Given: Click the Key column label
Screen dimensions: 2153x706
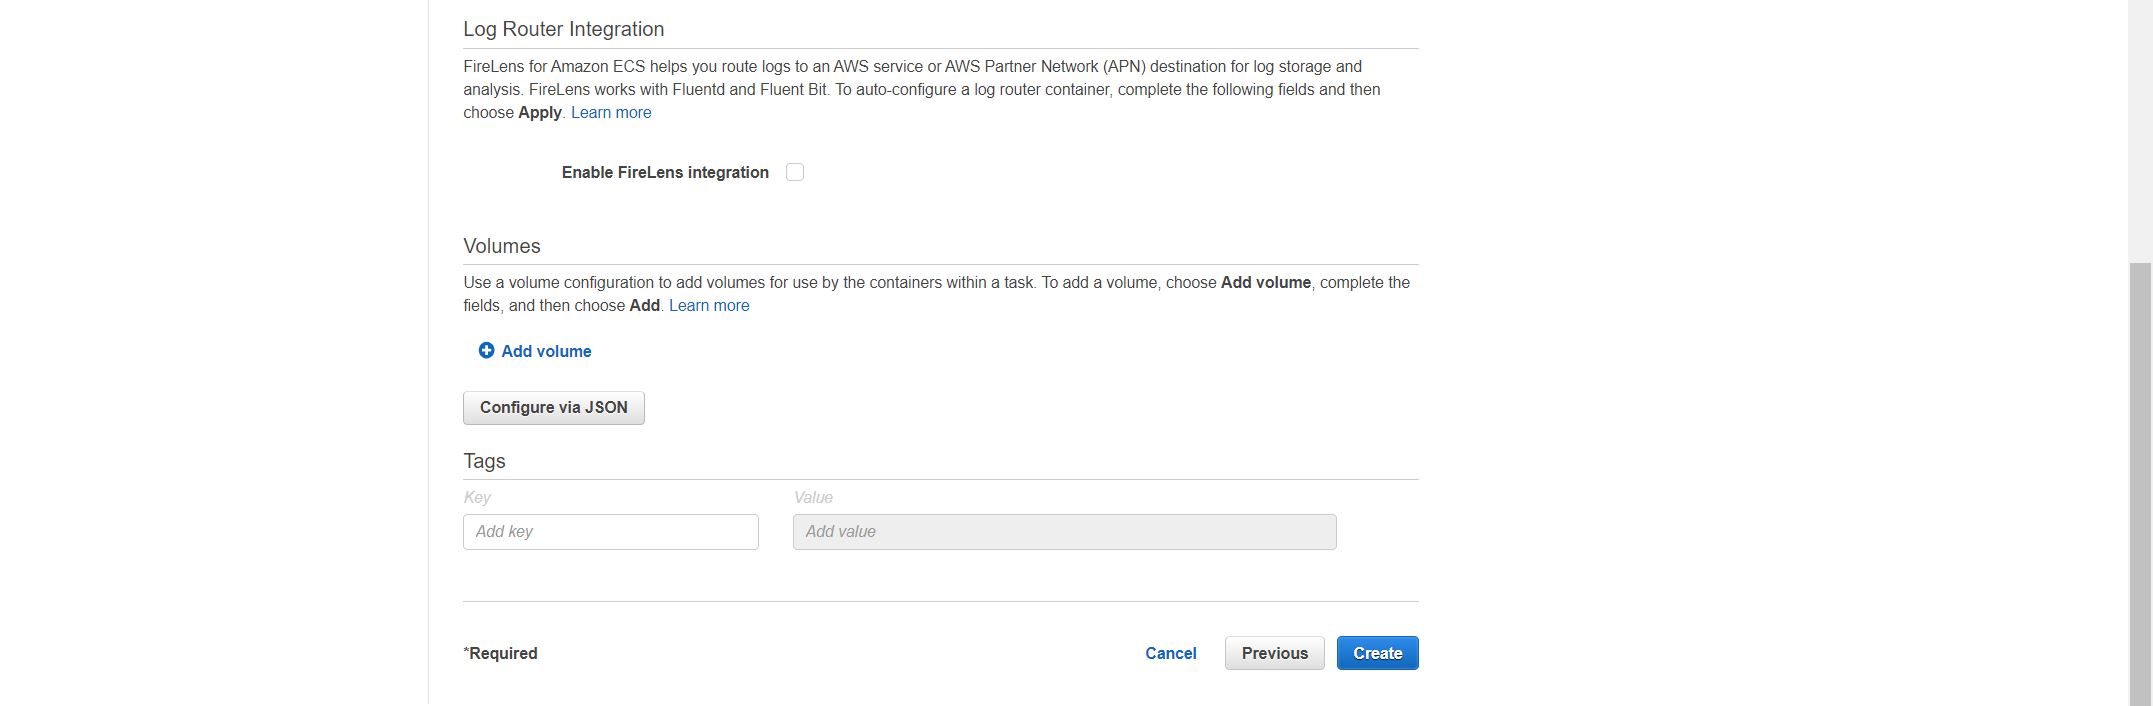Looking at the screenshot, I should (477, 497).
